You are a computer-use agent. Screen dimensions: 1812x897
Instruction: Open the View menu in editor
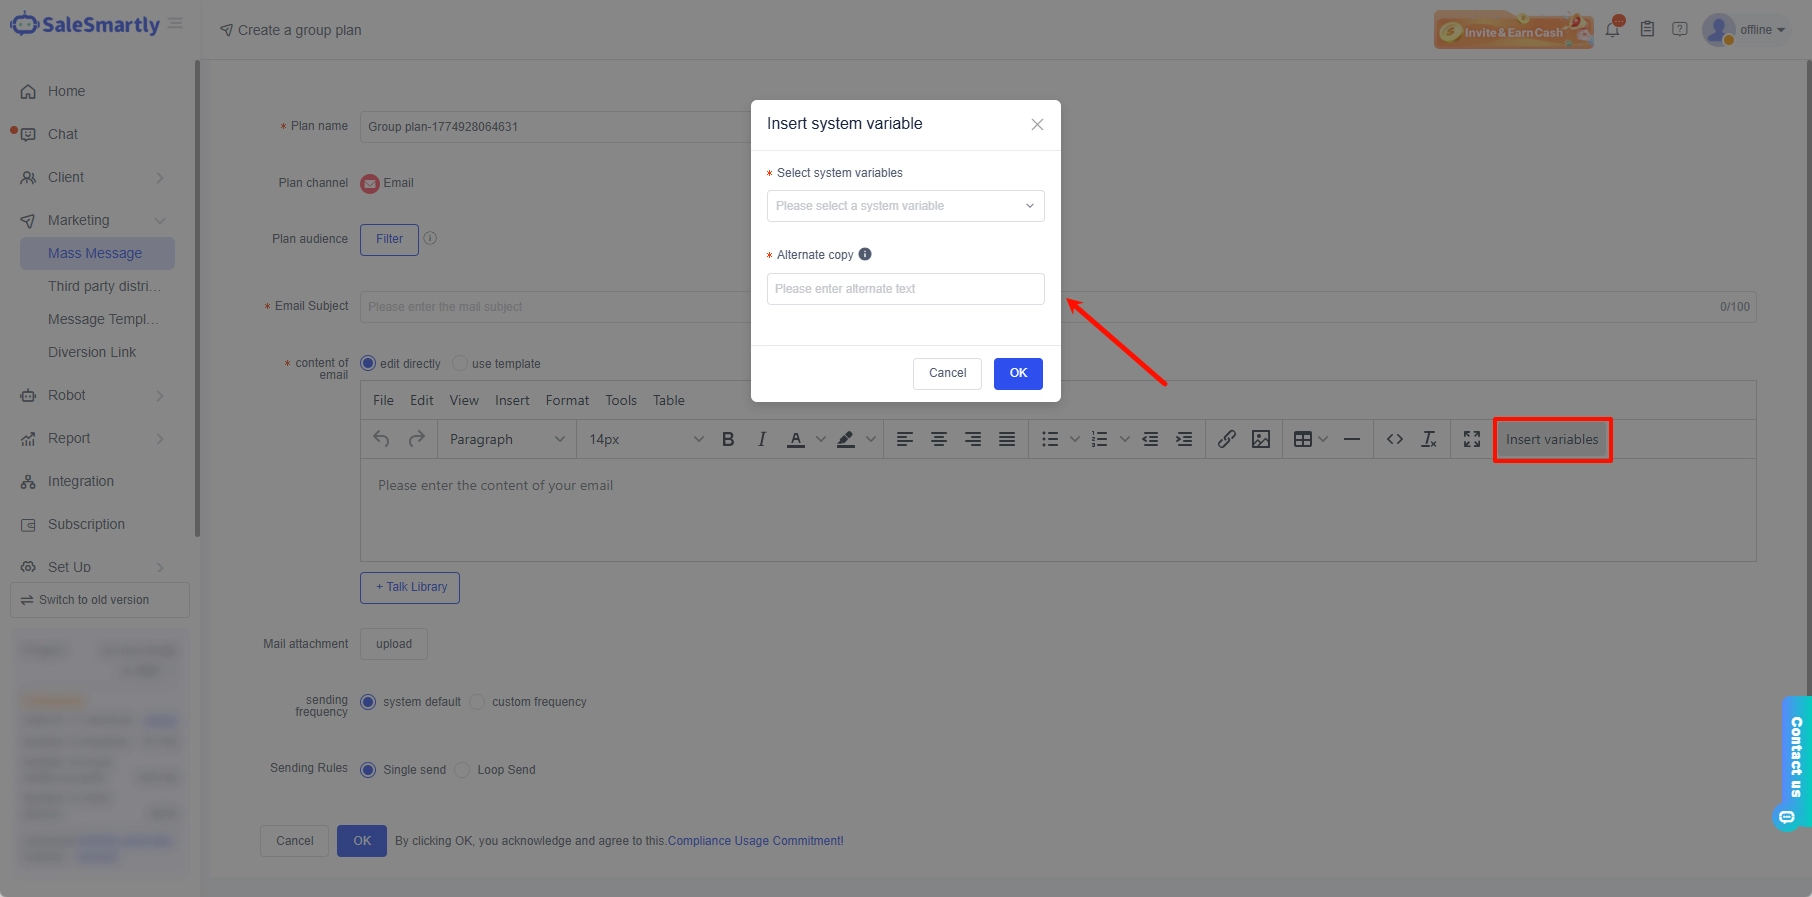pos(464,400)
